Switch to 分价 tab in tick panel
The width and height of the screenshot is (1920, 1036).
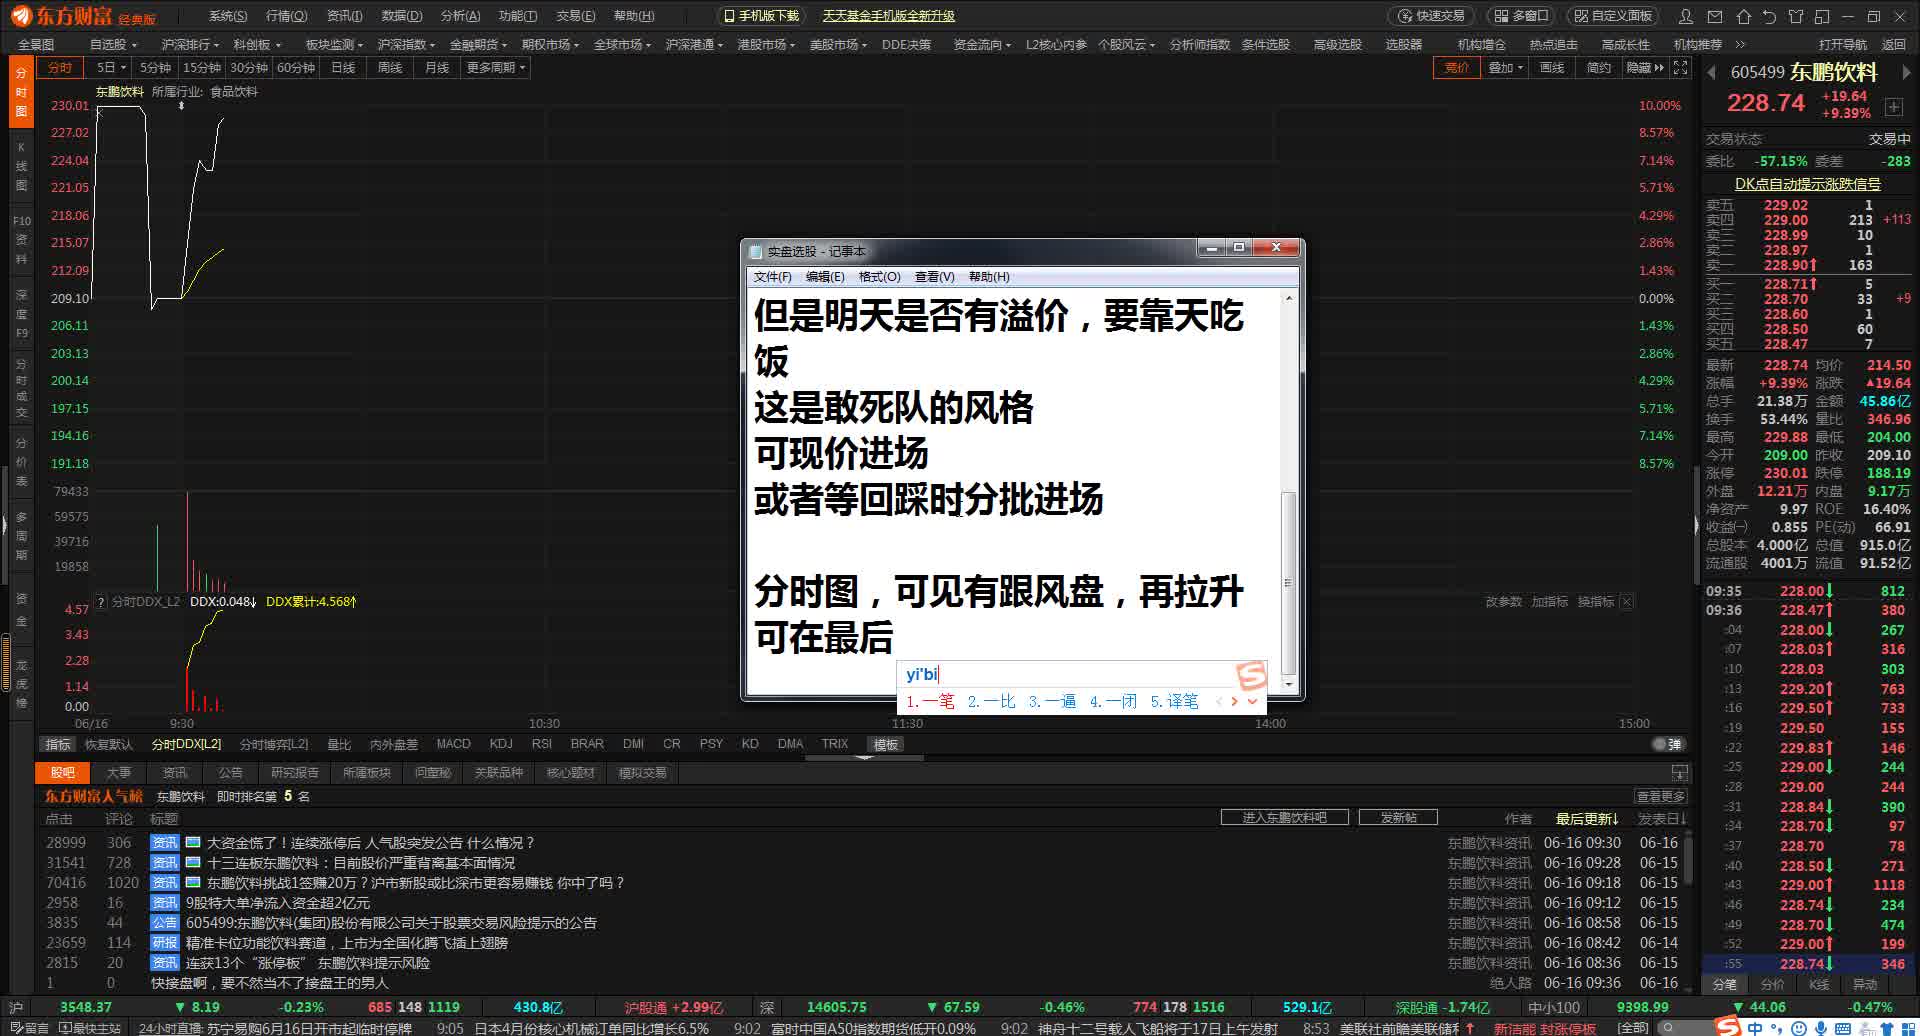(x=1772, y=984)
